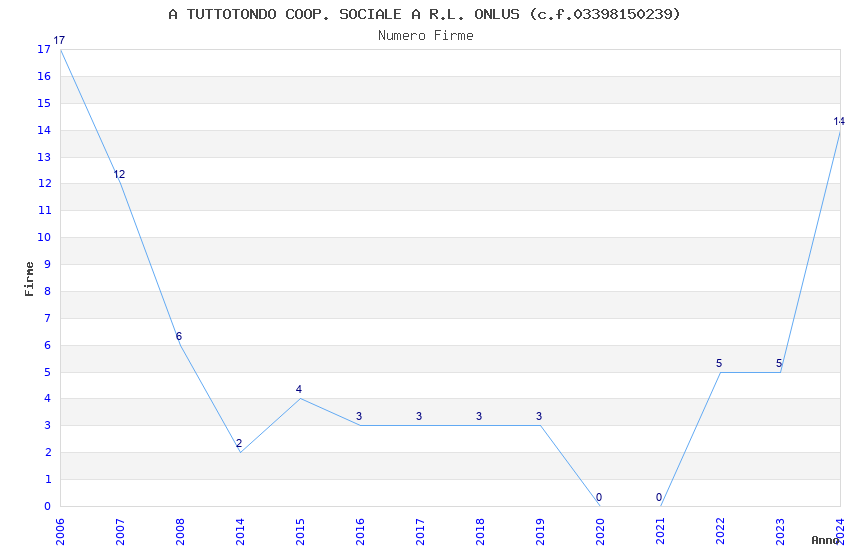The width and height of the screenshot is (850, 550).
Task: Select y-axis tick label 4
Action: [x=48, y=398]
